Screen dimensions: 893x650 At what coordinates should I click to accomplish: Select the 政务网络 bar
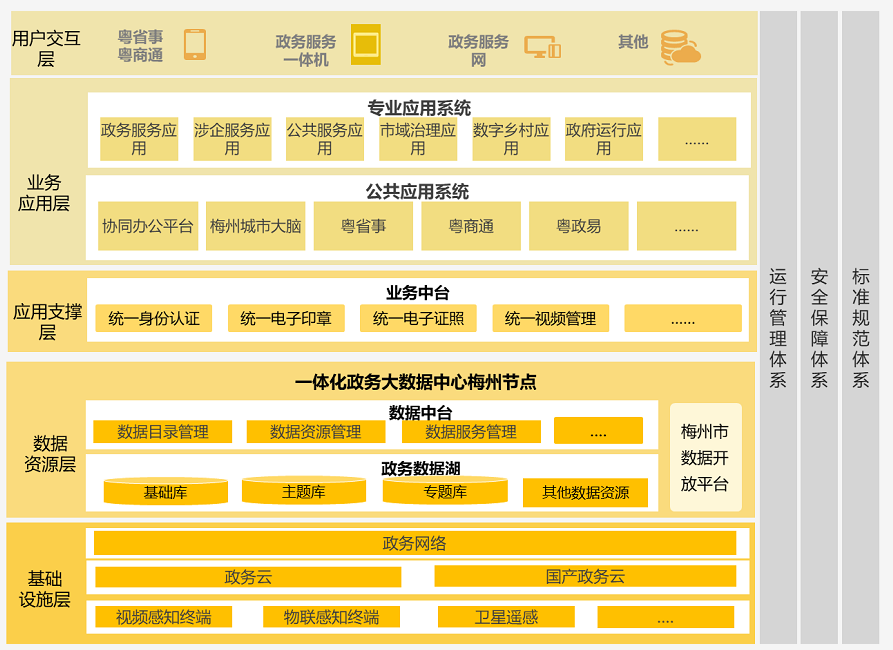pyautogui.click(x=414, y=543)
